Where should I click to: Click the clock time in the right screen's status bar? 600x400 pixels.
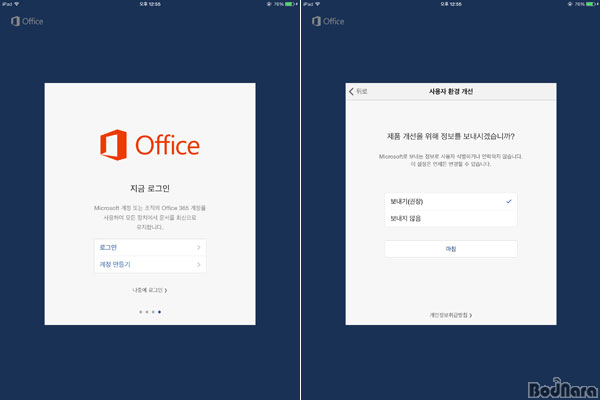tap(451, 4)
